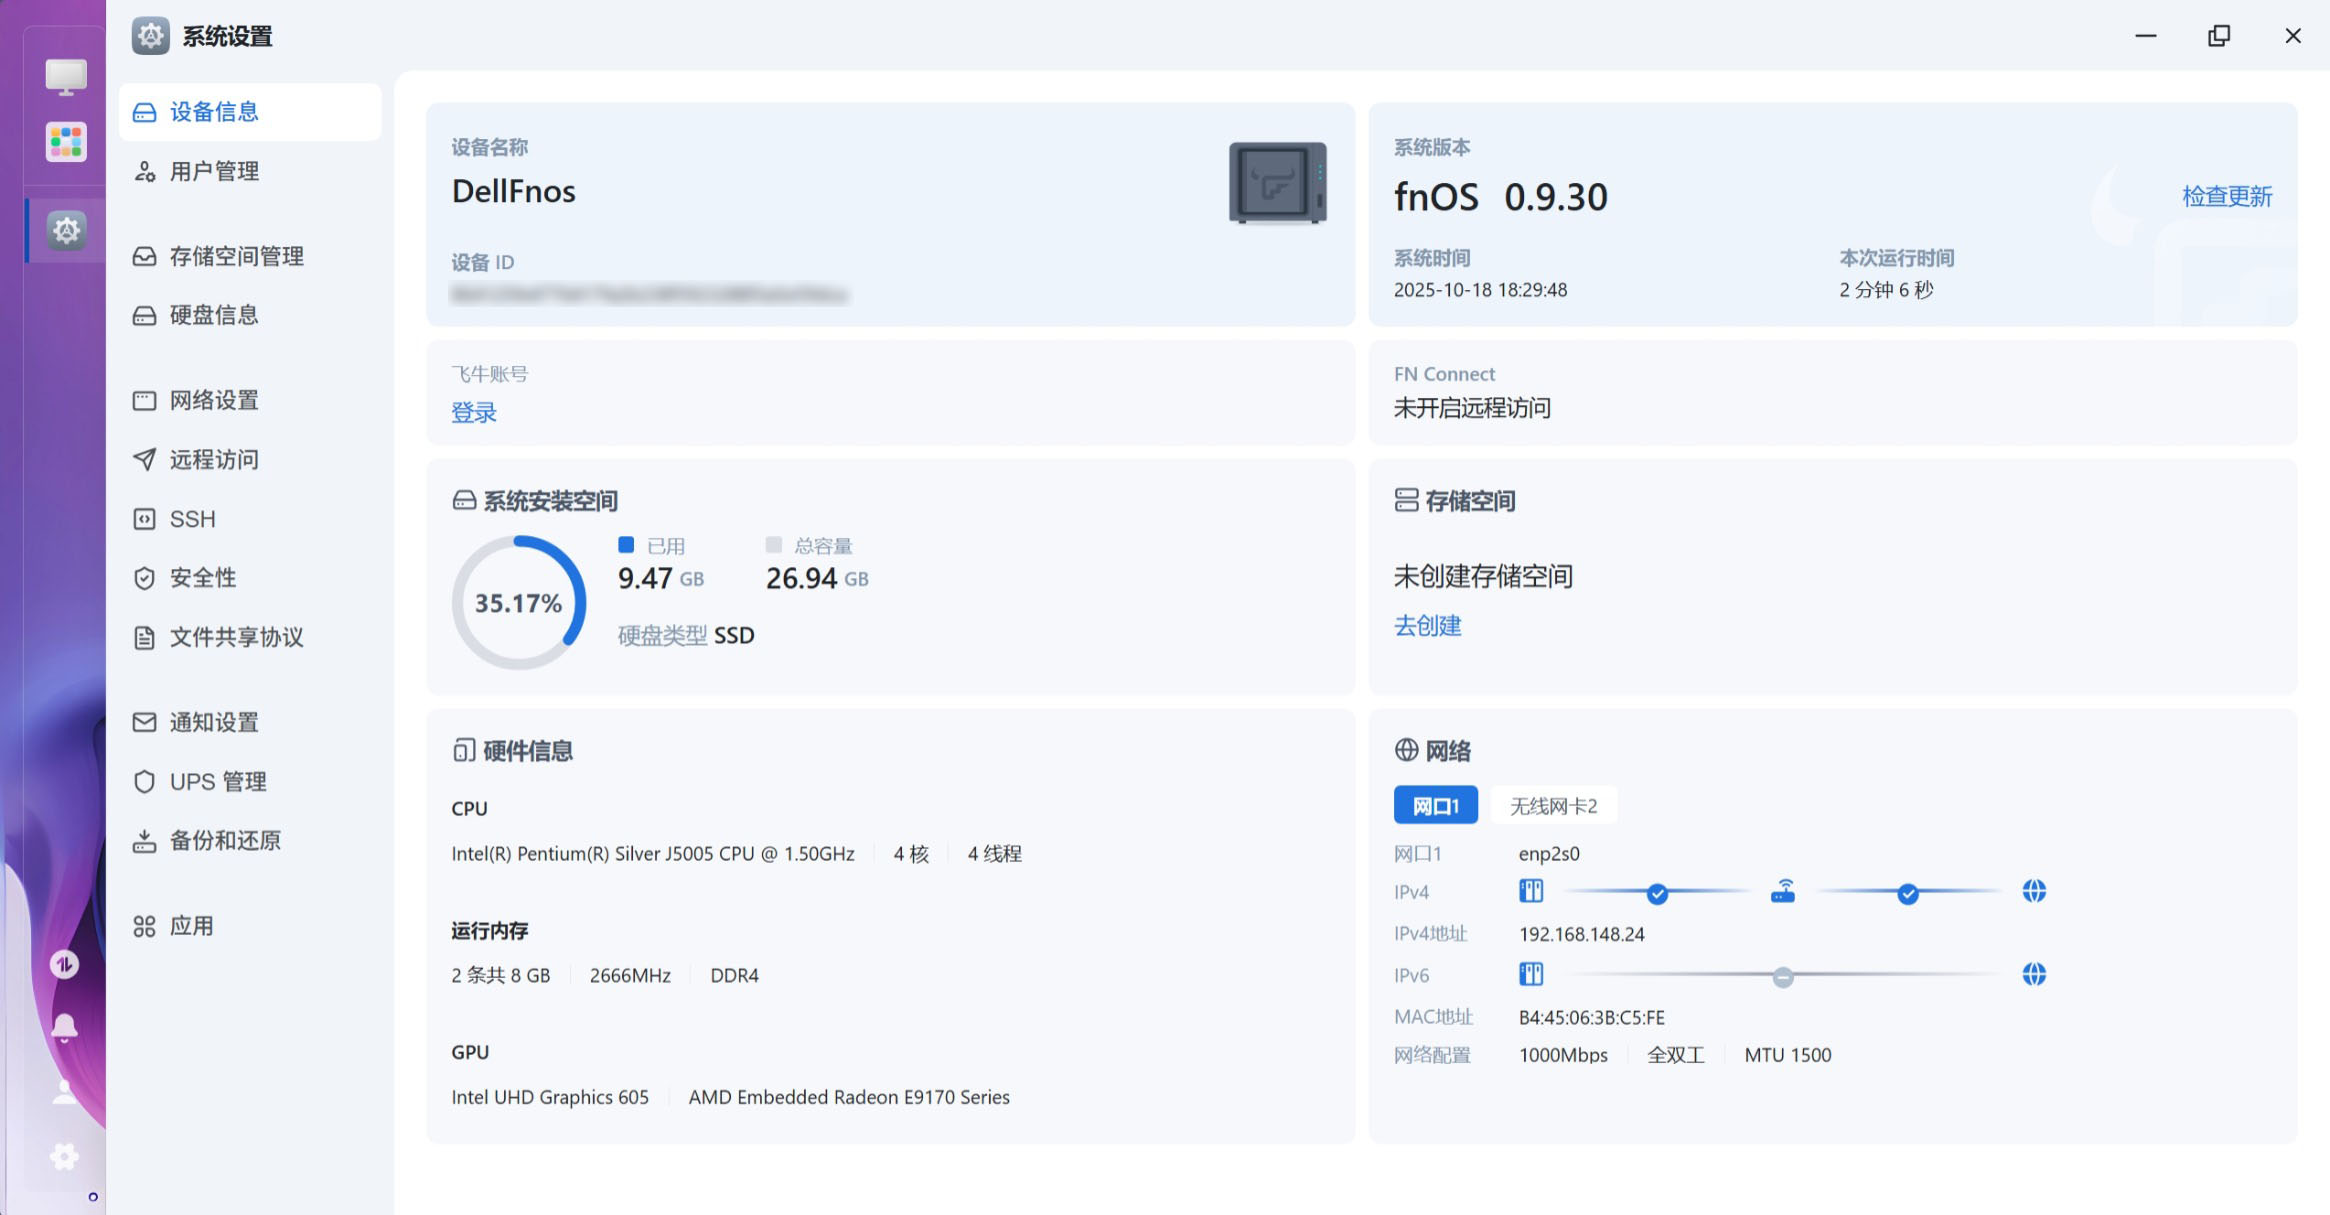Click the NAS device thumbnail image
The image size is (2330, 1215).
[x=1277, y=183]
